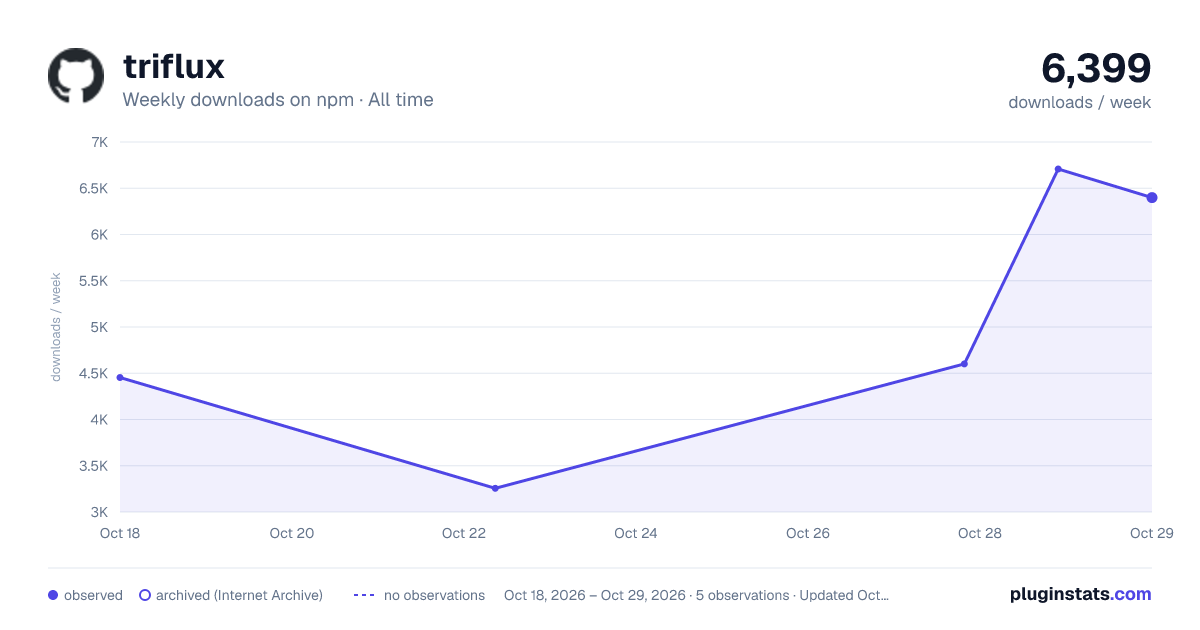The image size is (1200, 630).
Task: Click the 'observed' legend text
Action: 93,595
